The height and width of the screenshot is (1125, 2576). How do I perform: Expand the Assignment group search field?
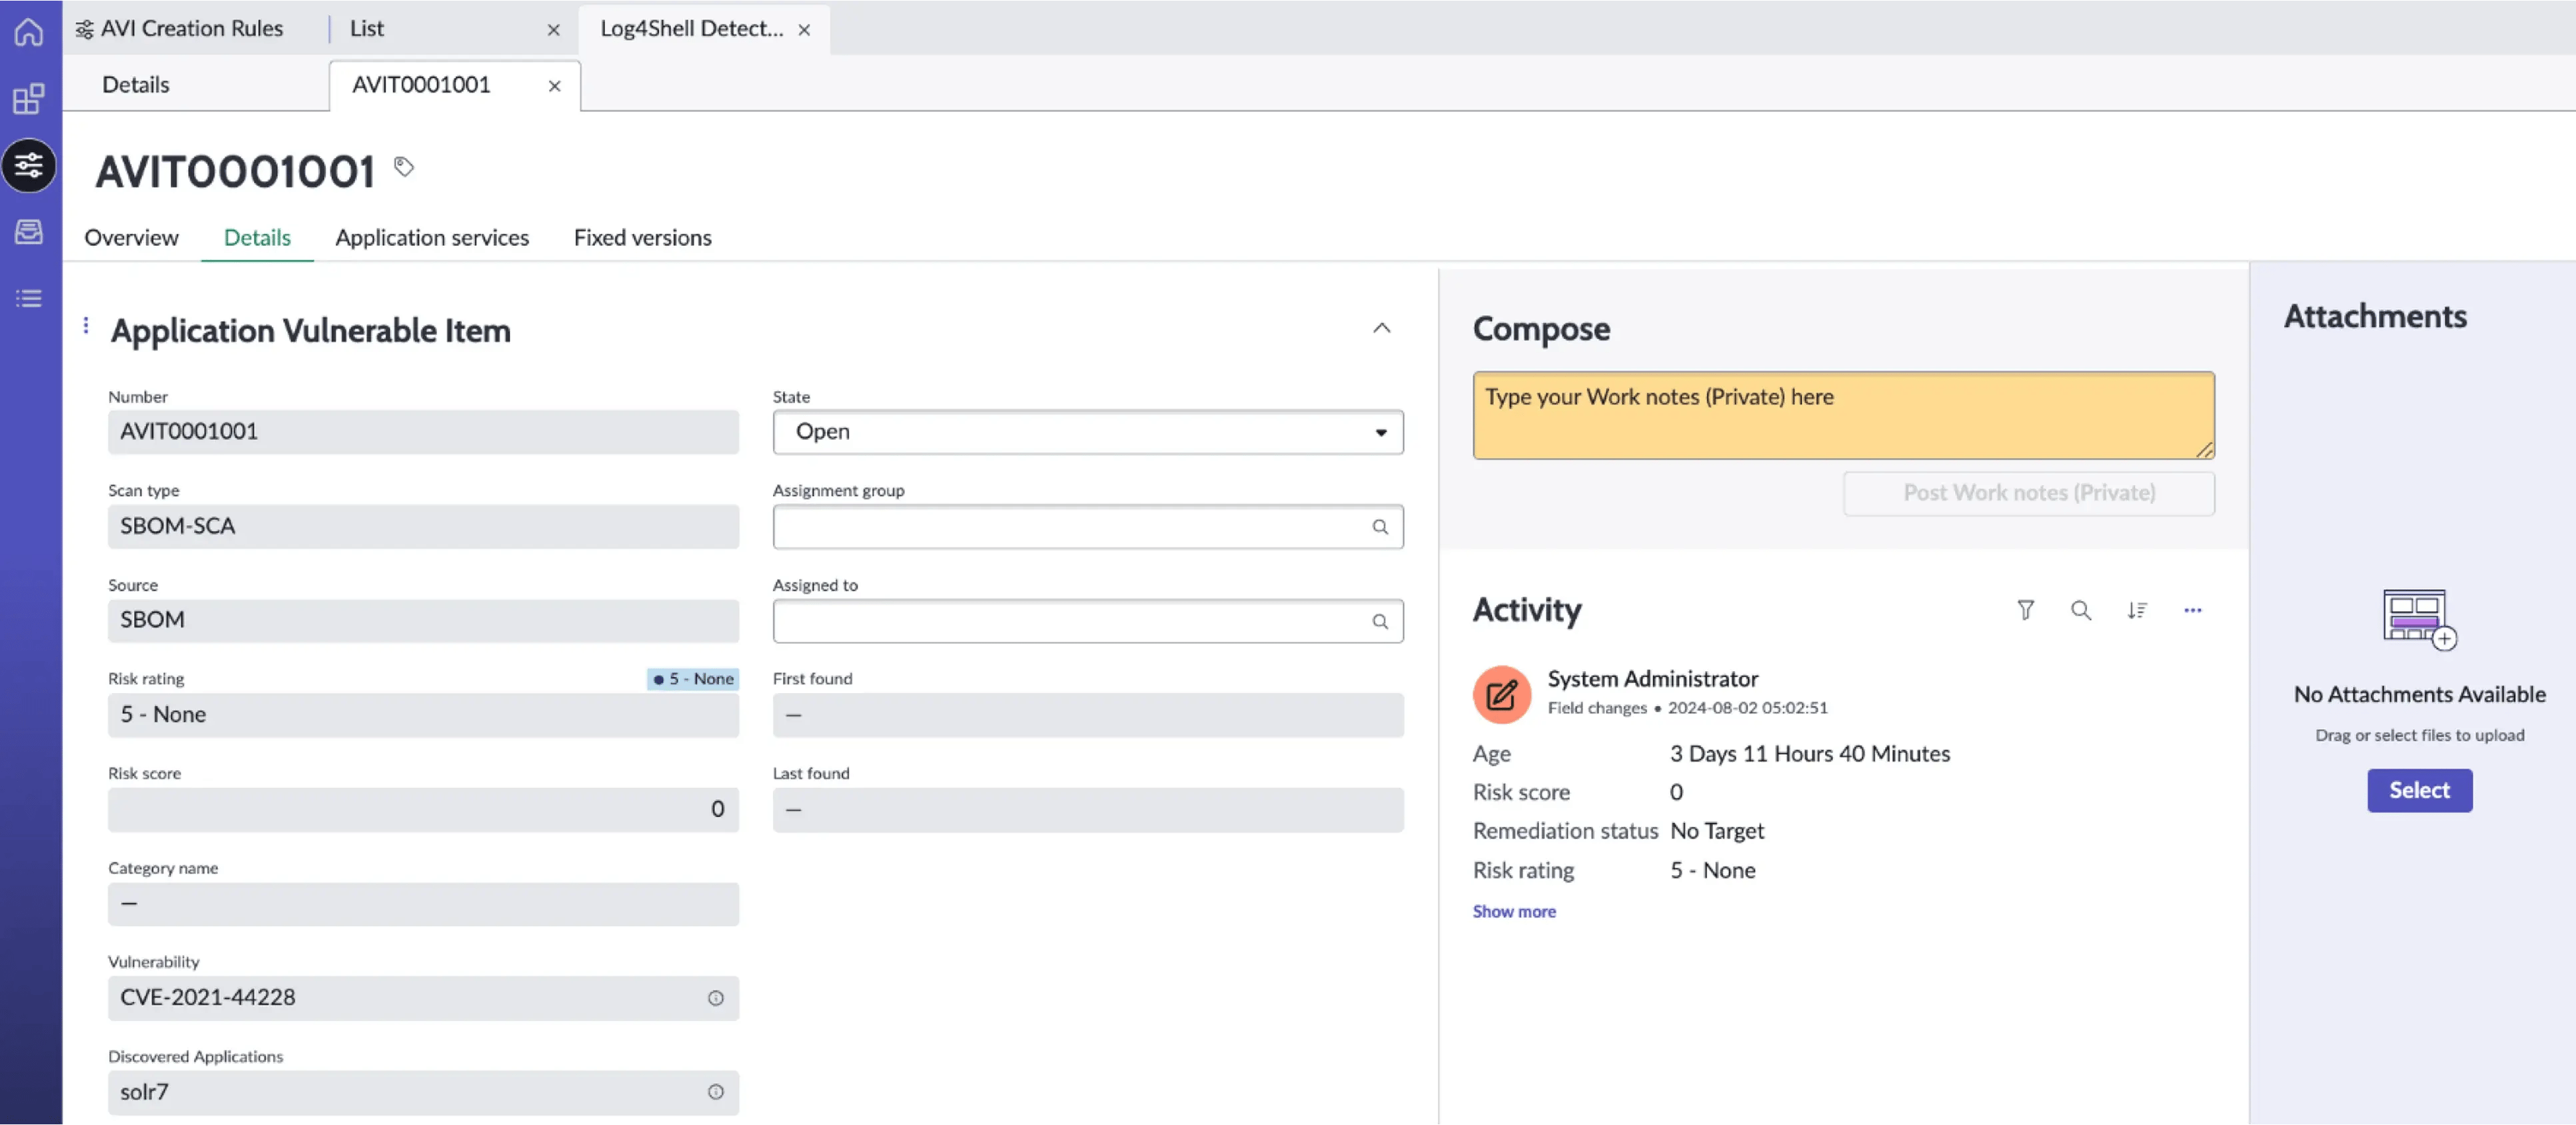coord(1379,526)
